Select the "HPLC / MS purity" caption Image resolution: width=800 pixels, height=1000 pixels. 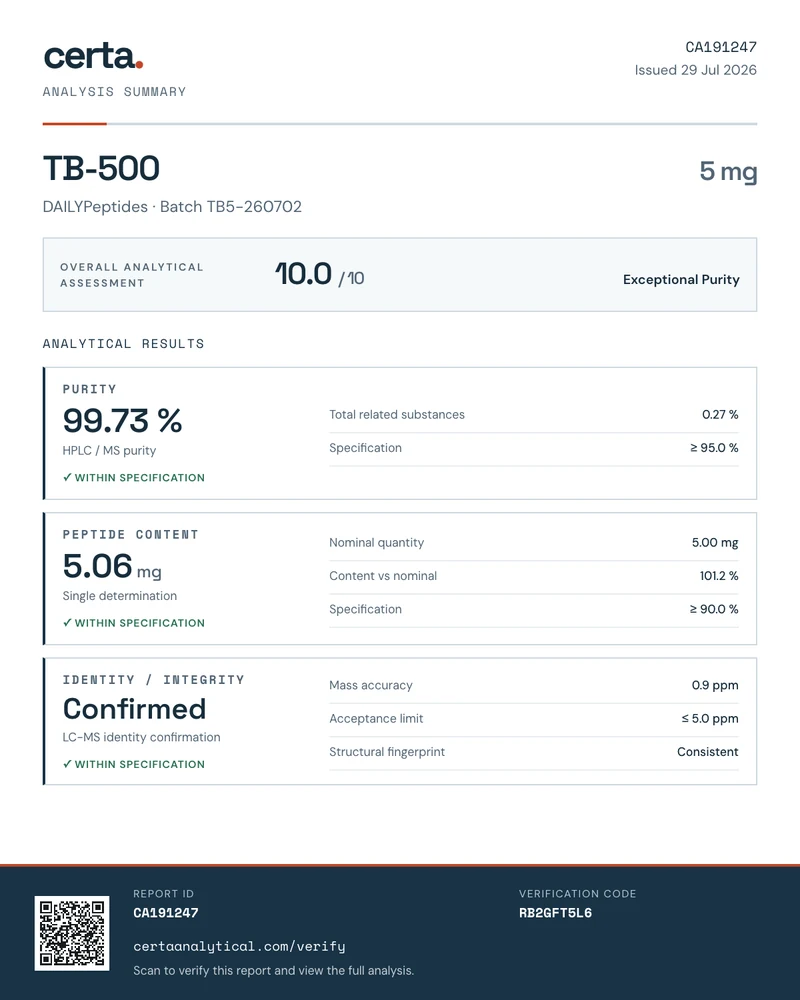click(x=109, y=450)
